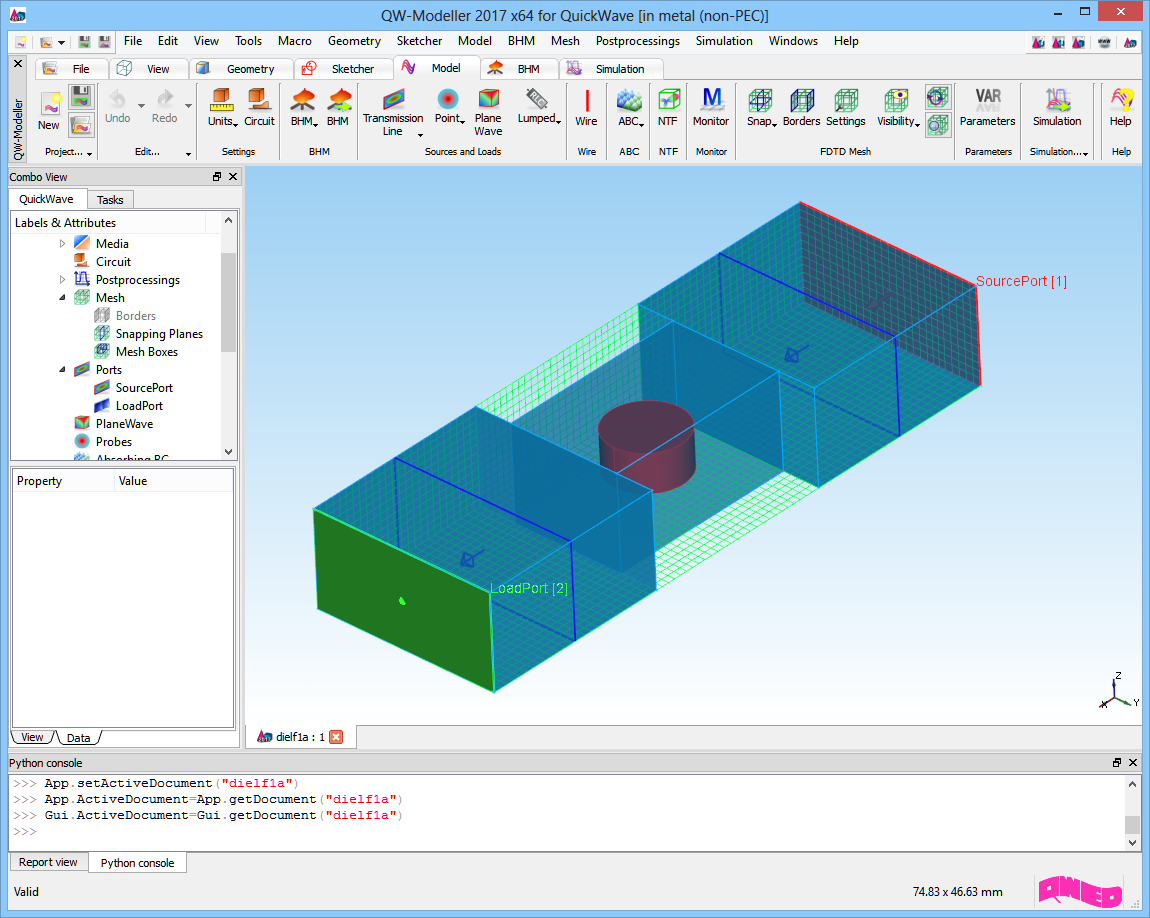Select Snapping Planes in the tree
This screenshot has height=918, width=1150.
click(x=159, y=334)
